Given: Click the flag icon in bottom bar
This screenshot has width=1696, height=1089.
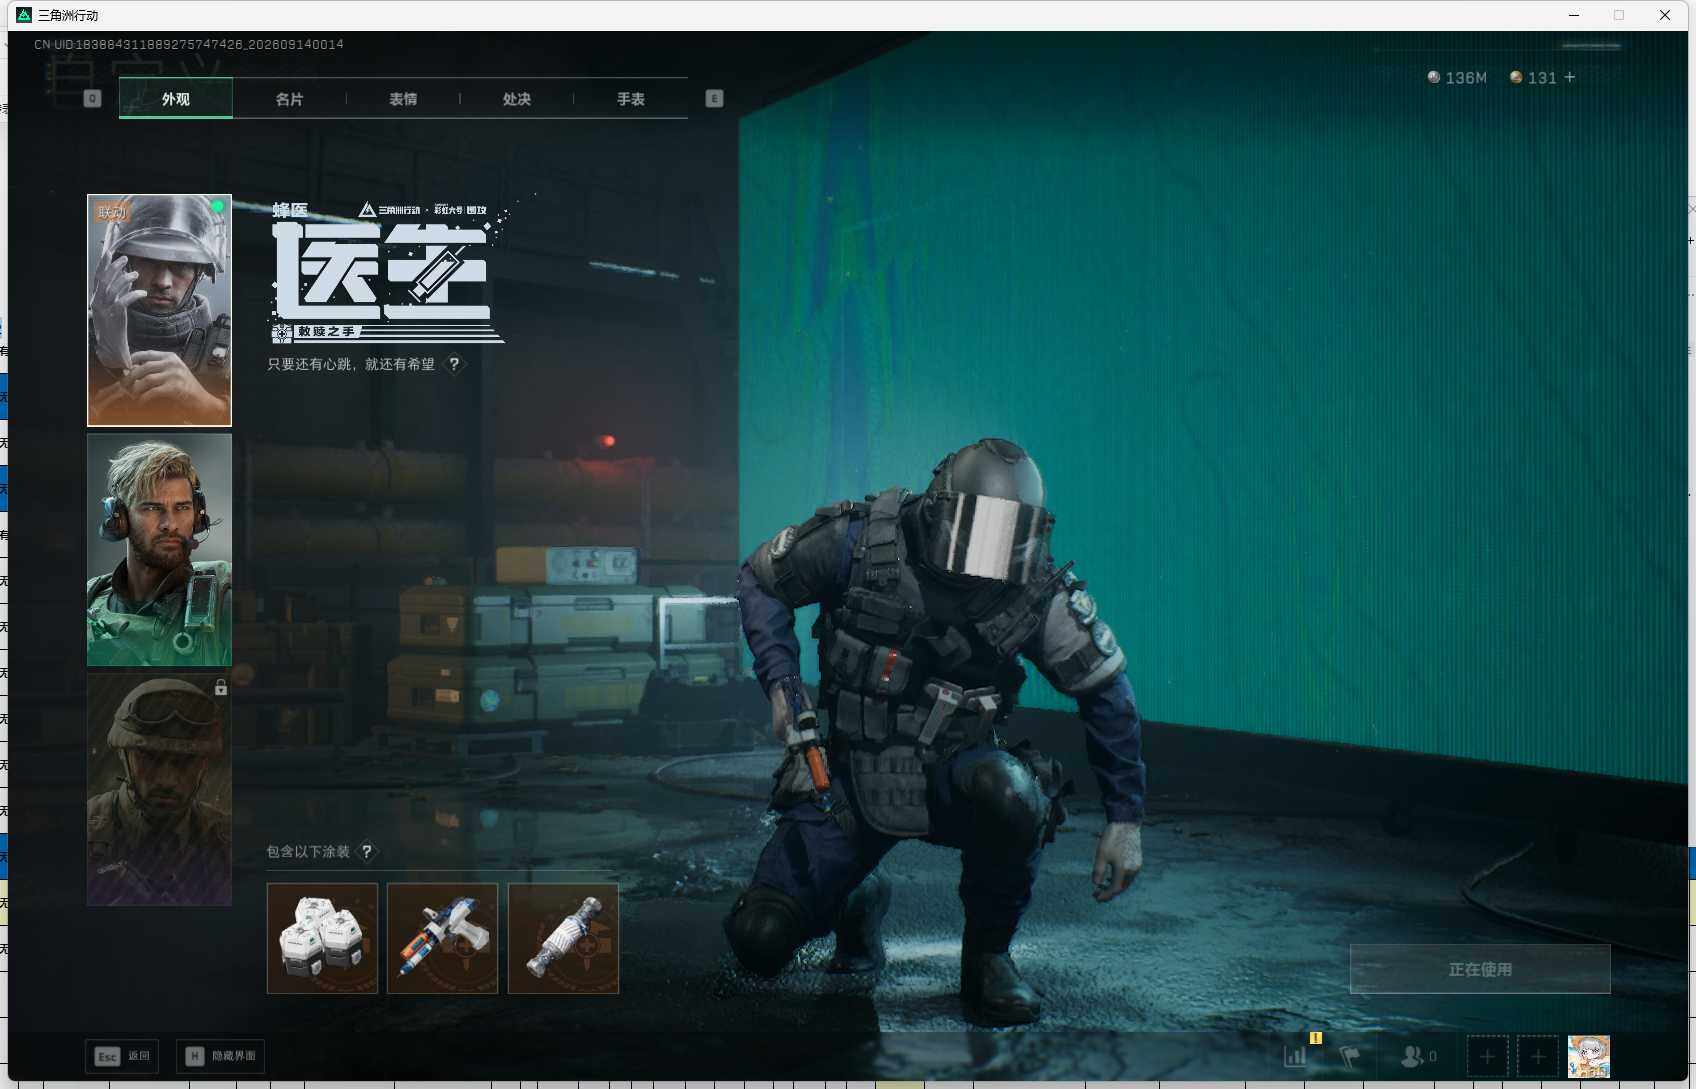Looking at the screenshot, I should pos(1349,1056).
